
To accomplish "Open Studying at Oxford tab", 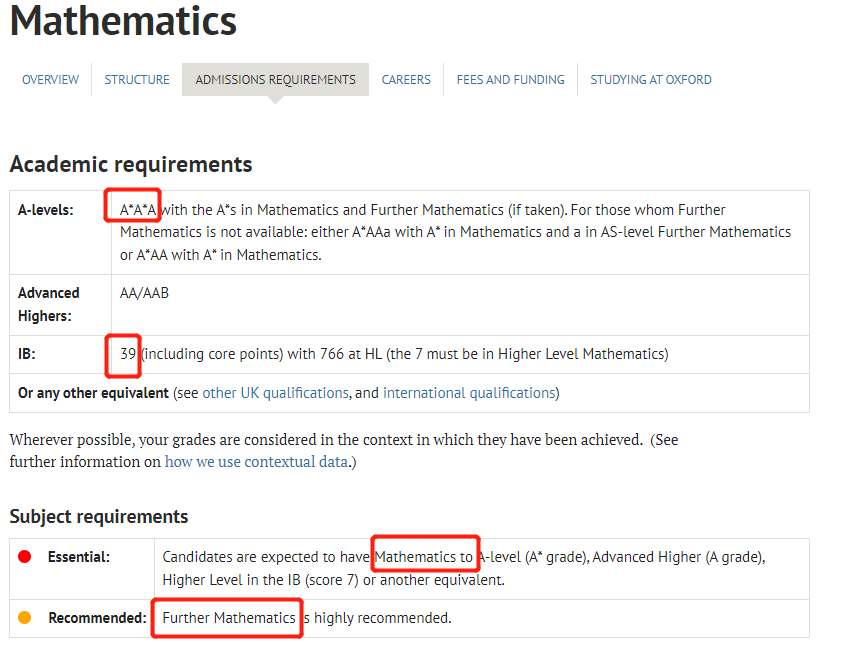I will pyautogui.click(x=651, y=79).
